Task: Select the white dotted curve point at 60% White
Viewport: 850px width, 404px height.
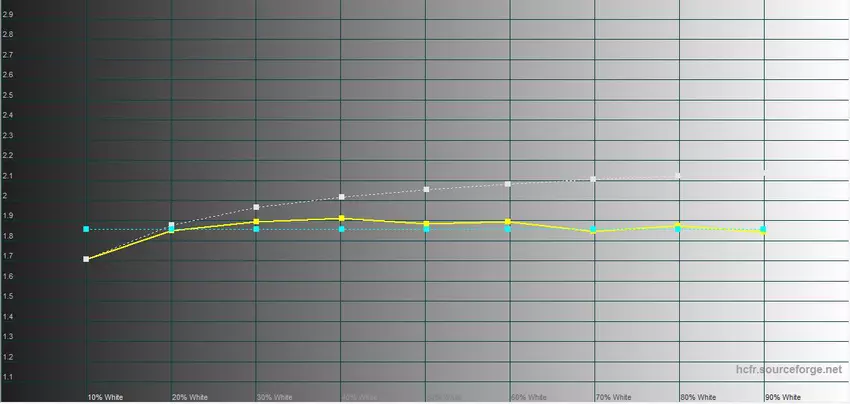Action: tap(509, 184)
